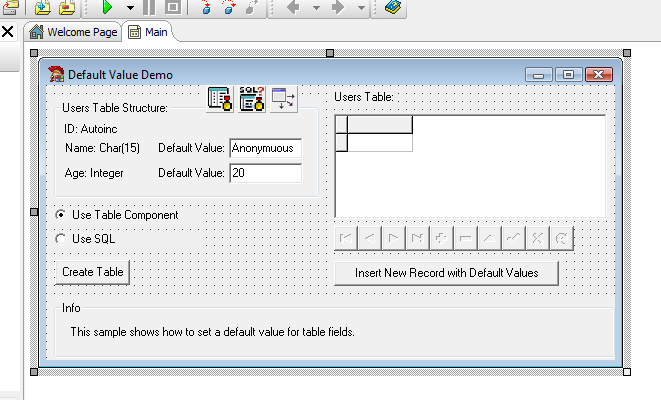This screenshot has width=661, height=400.
Task: Click the navigator's refresh button
Action: click(562, 238)
